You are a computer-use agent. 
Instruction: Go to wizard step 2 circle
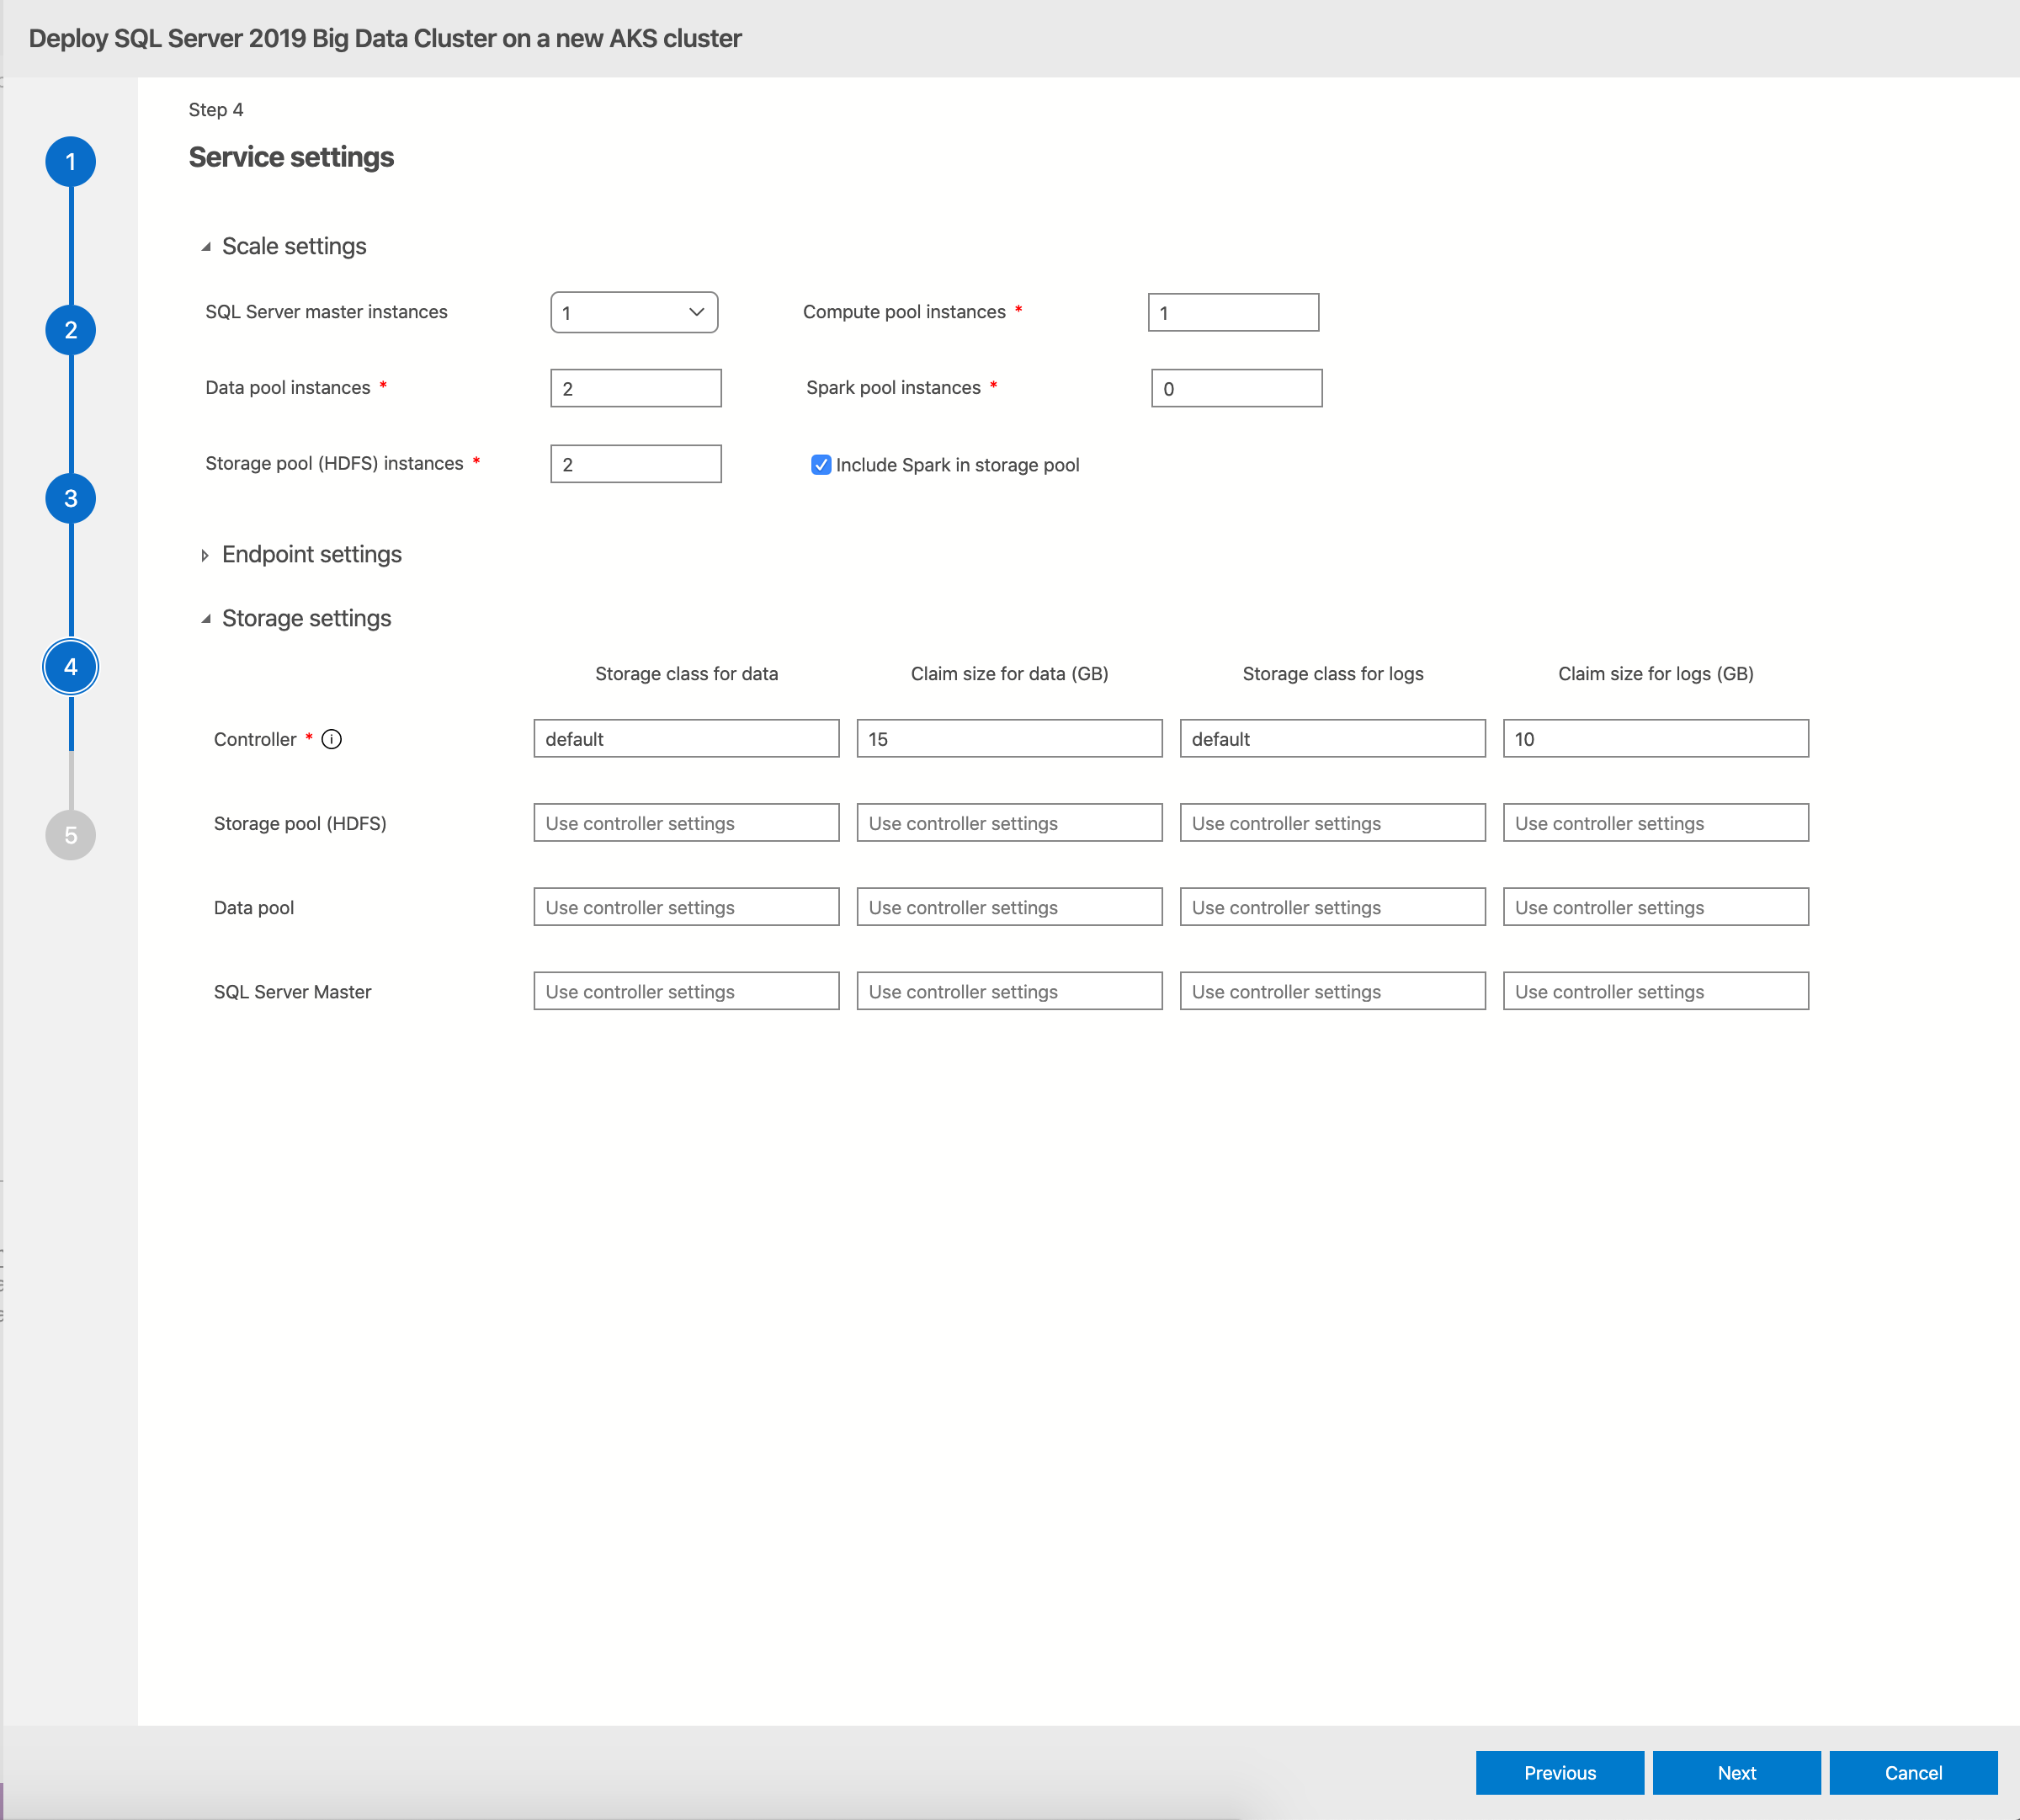click(71, 330)
